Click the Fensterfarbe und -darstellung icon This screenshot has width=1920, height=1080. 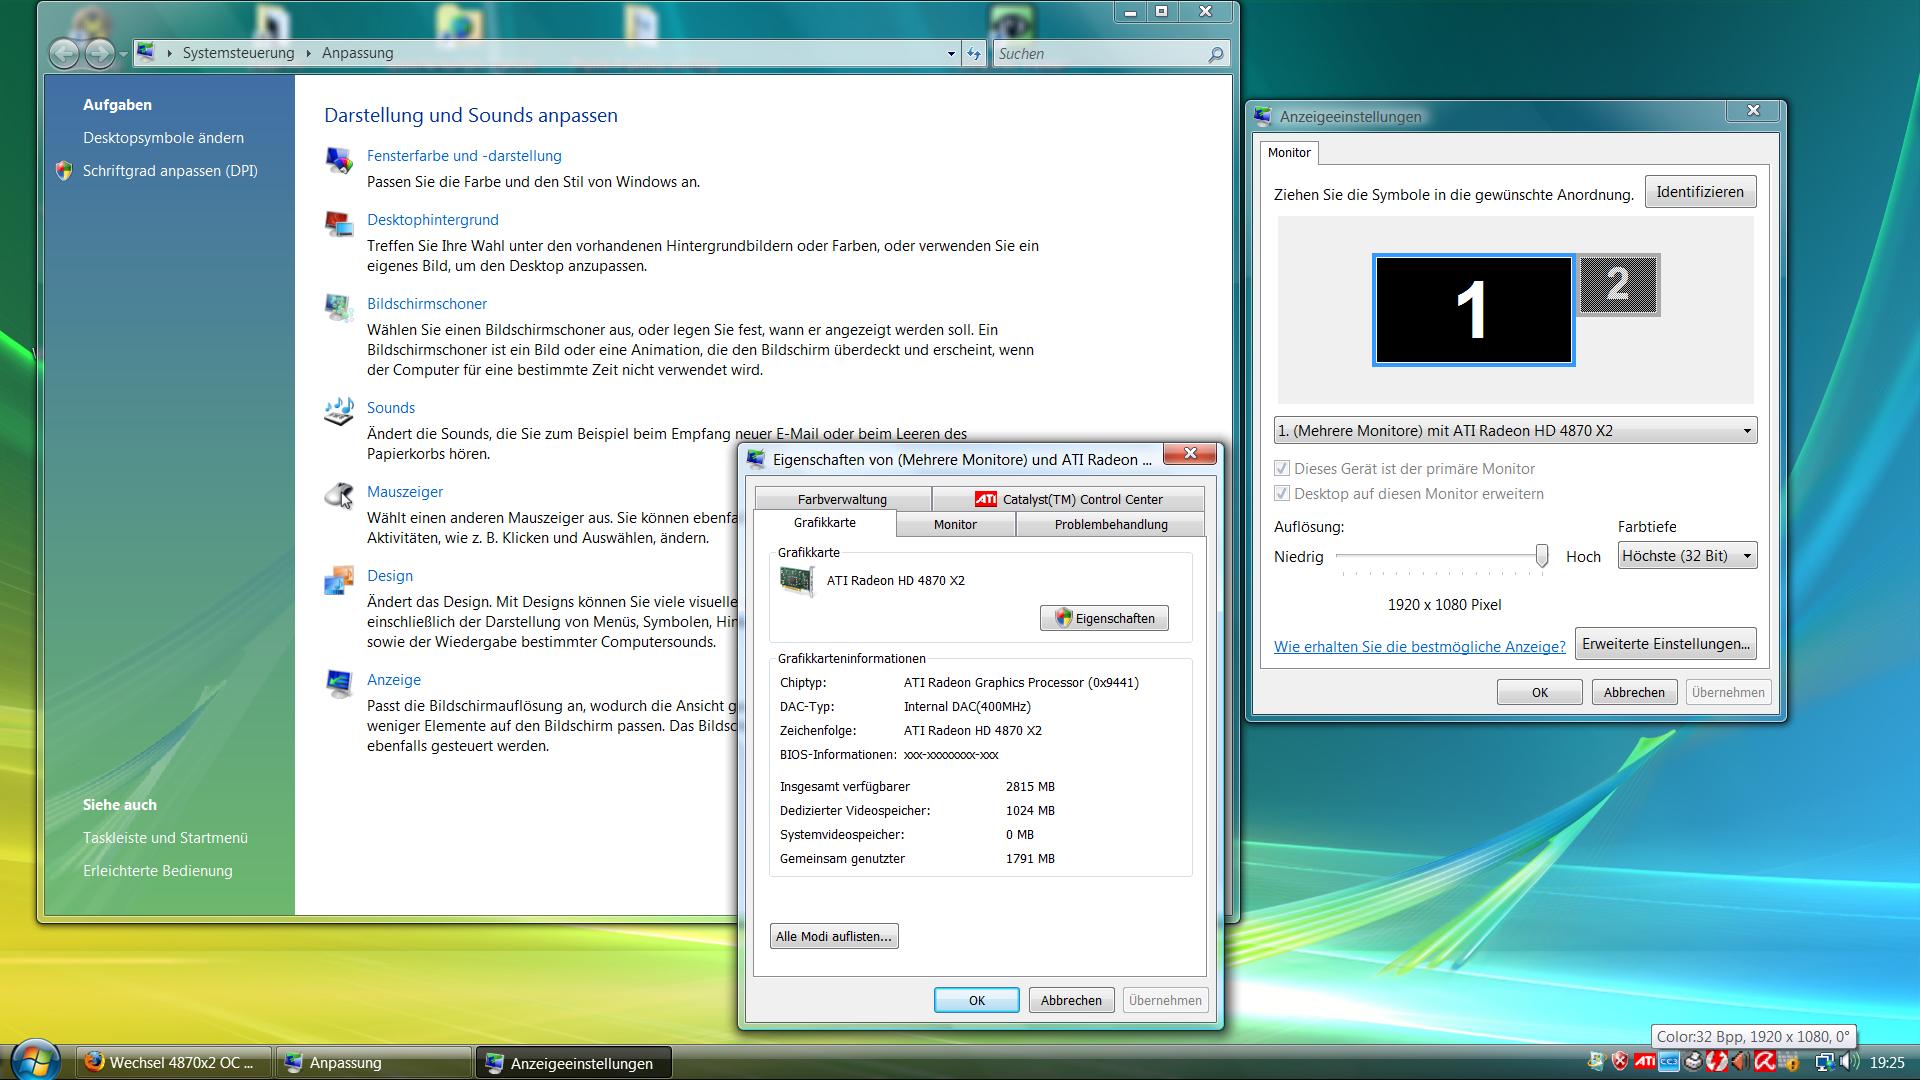(x=339, y=160)
